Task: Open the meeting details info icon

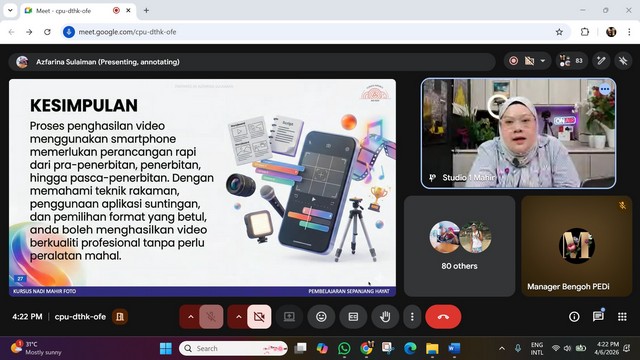Action: click(x=574, y=317)
